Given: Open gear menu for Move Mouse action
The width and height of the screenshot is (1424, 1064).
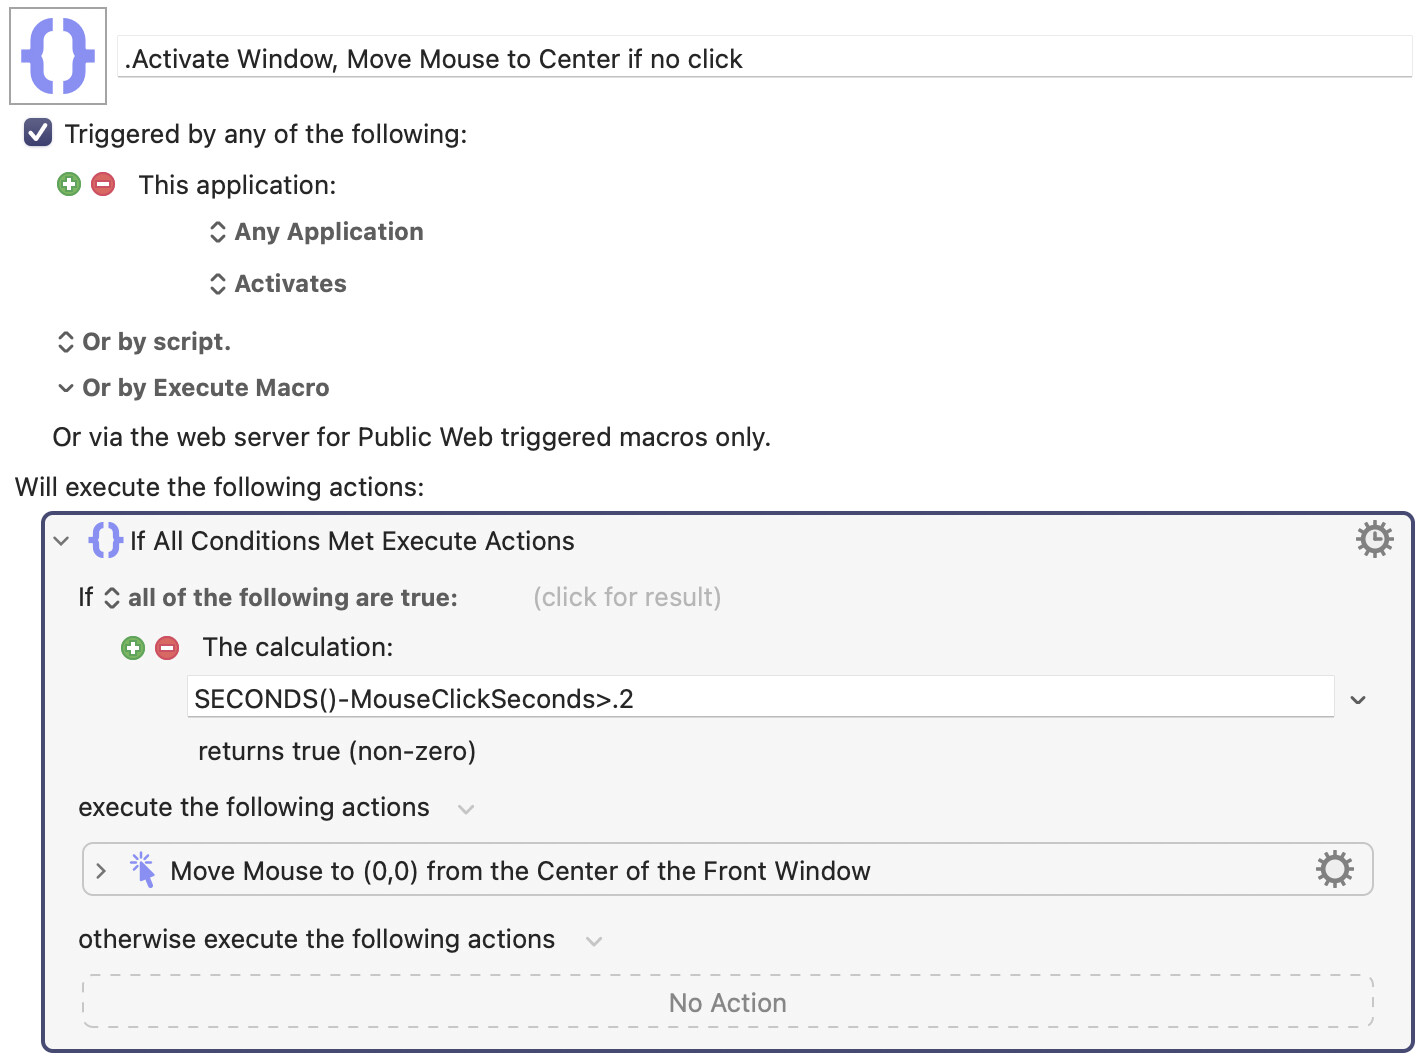Looking at the screenshot, I should pyautogui.click(x=1334, y=870).
